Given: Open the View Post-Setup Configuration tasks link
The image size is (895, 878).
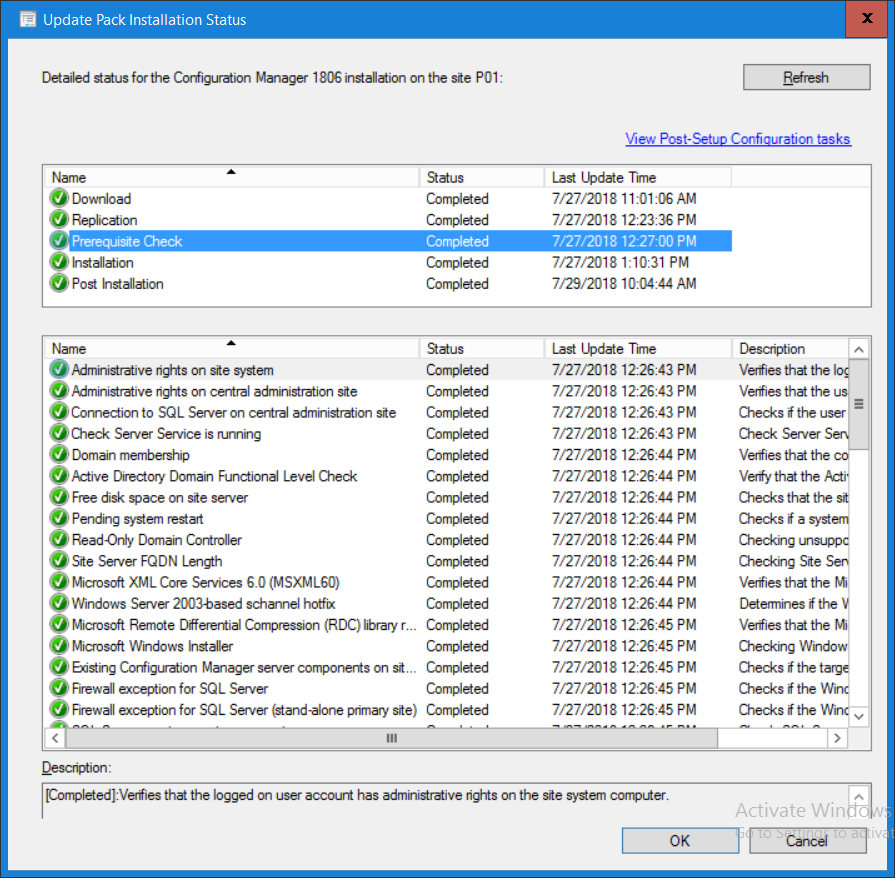Looking at the screenshot, I should [x=738, y=139].
